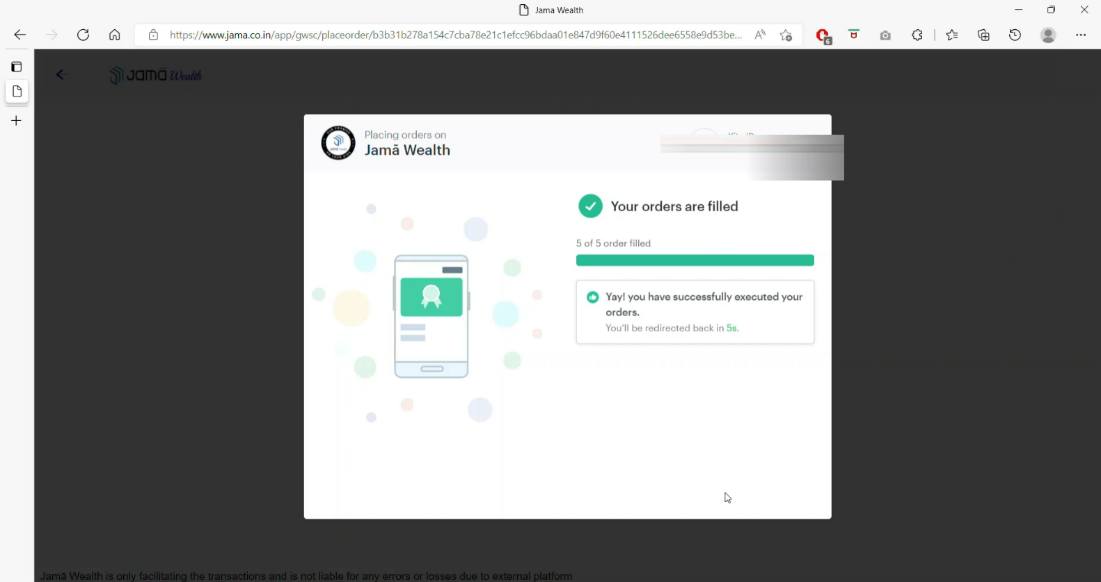The width and height of the screenshot is (1101, 582).
Task: Reload the page with the refresh icon
Action: pyautogui.click(x=83, y=35)
